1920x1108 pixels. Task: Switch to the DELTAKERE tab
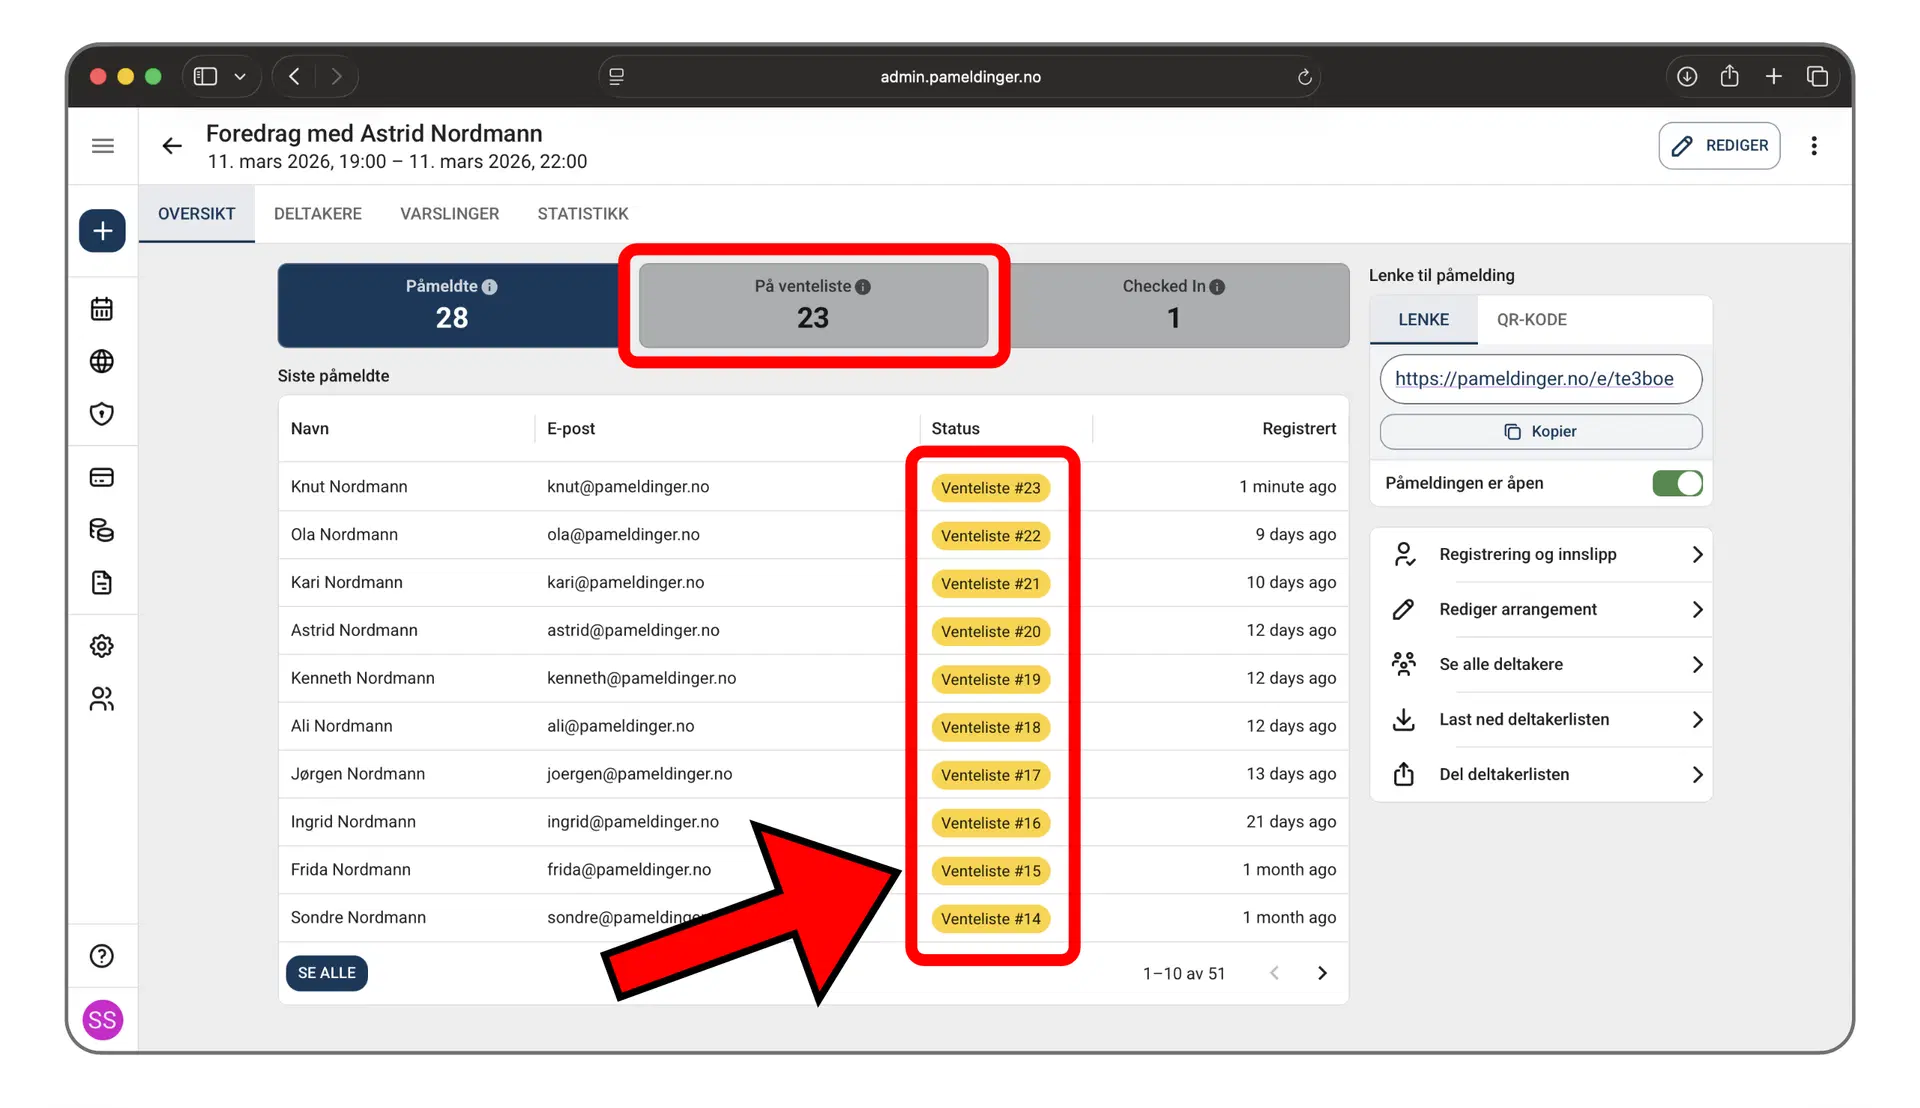[317, 214]
